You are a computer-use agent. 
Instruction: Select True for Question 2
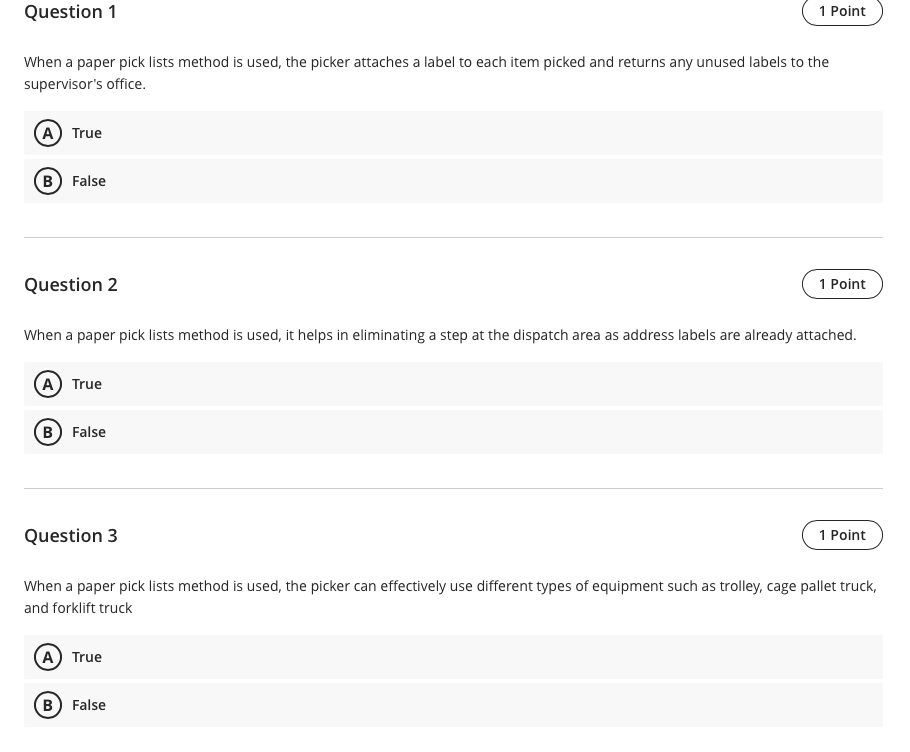(x=87, y=383)
